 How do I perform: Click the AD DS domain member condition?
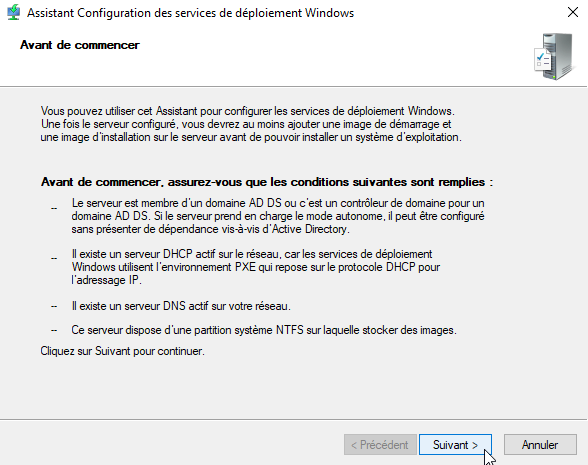(x=278, y=216)
